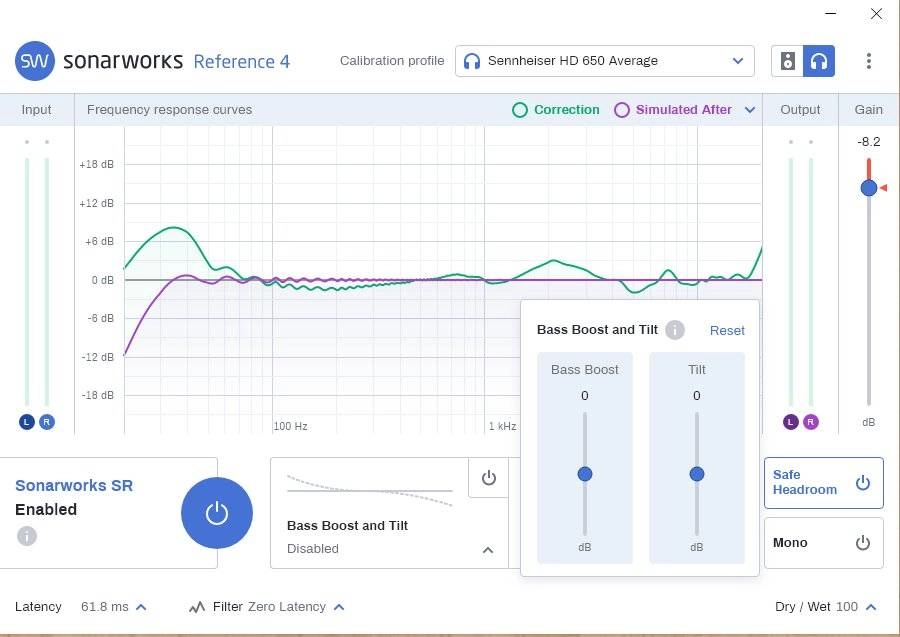This screenshot has height=637, width=900.
Task: Click the 100 Hz axis label
Action: pos(290,426)
